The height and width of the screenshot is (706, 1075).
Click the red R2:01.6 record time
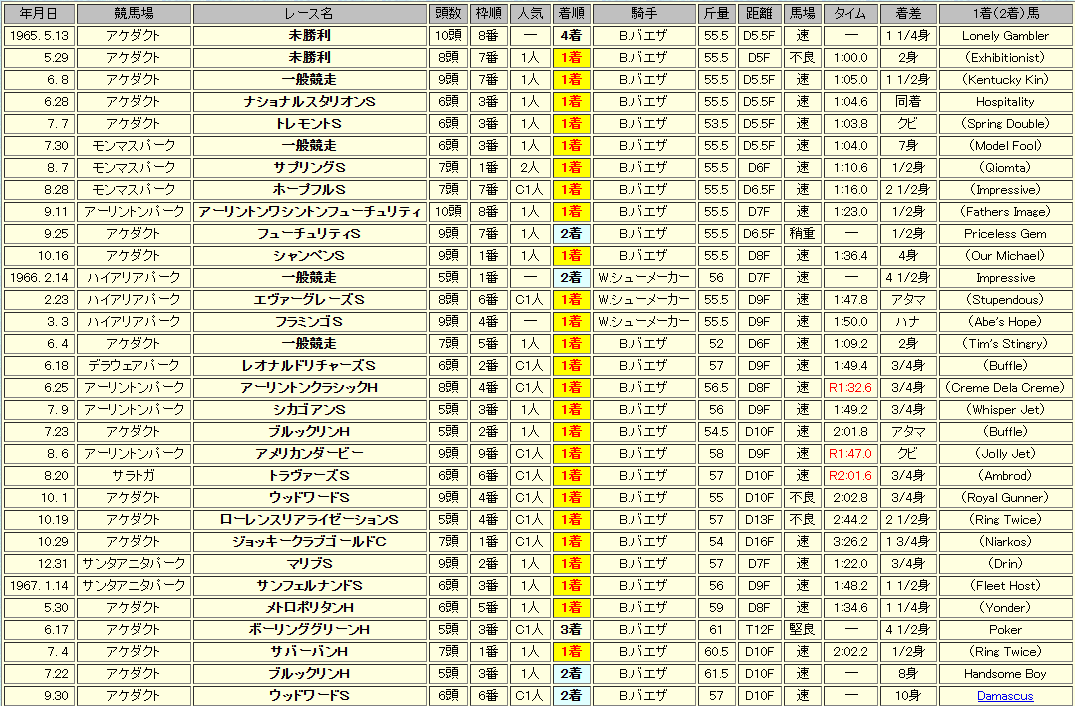tap(850, 476)
